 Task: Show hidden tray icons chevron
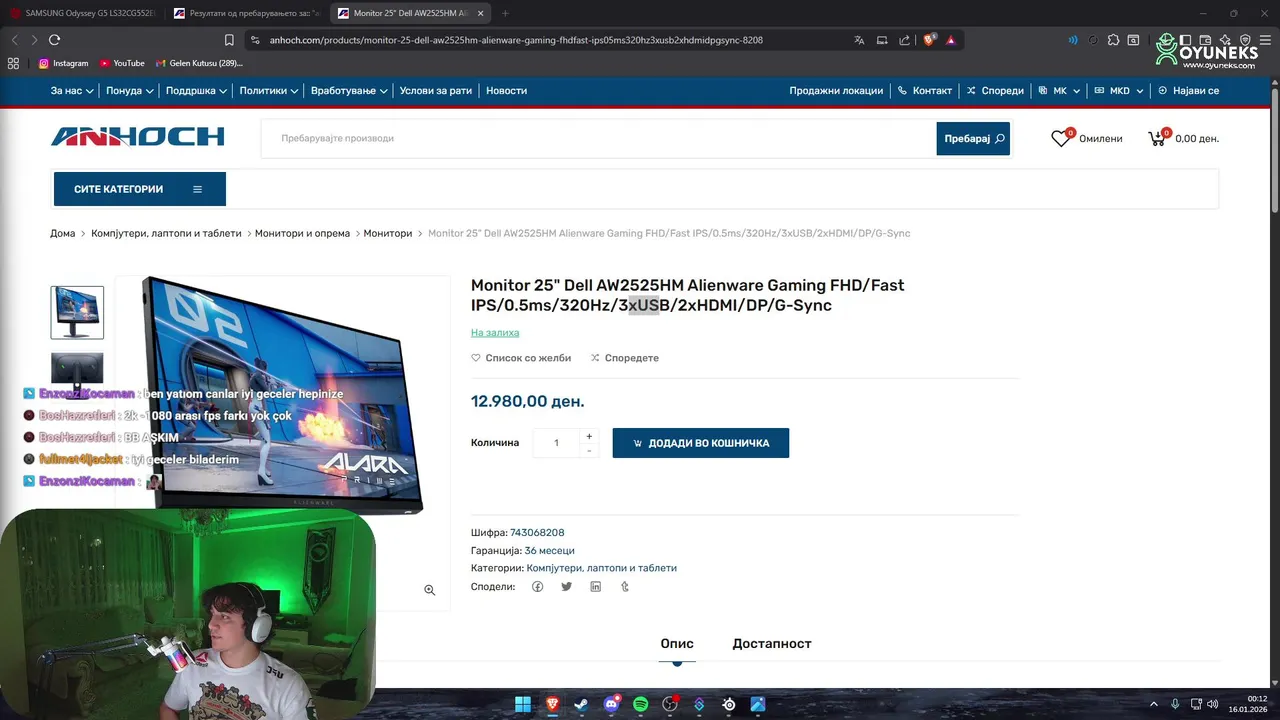pyautogui.click(x=1153, y=704)
